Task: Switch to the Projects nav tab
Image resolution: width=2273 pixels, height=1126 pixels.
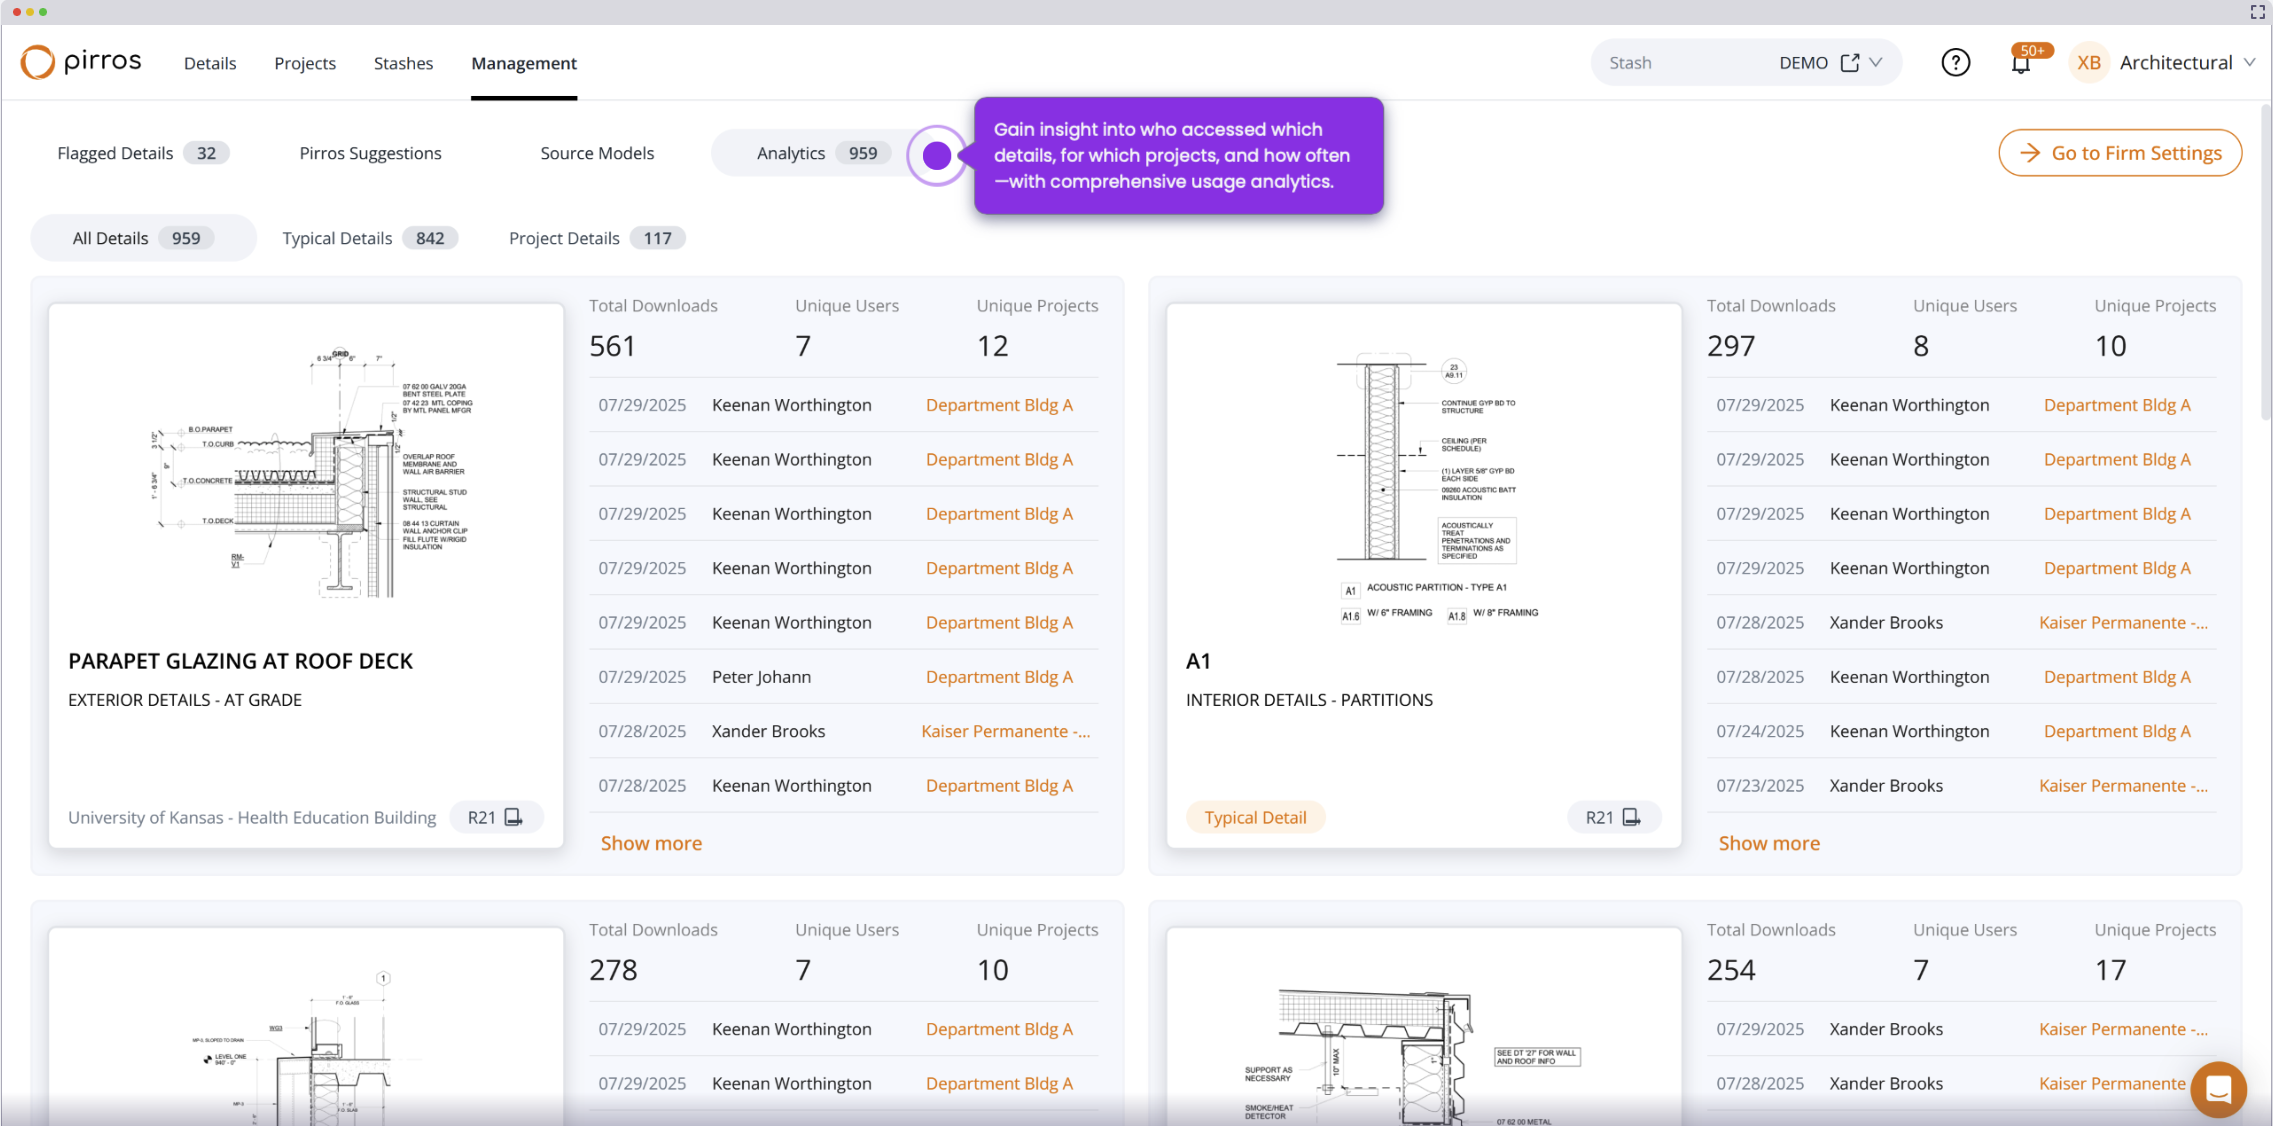Action: tap(305, 63)
